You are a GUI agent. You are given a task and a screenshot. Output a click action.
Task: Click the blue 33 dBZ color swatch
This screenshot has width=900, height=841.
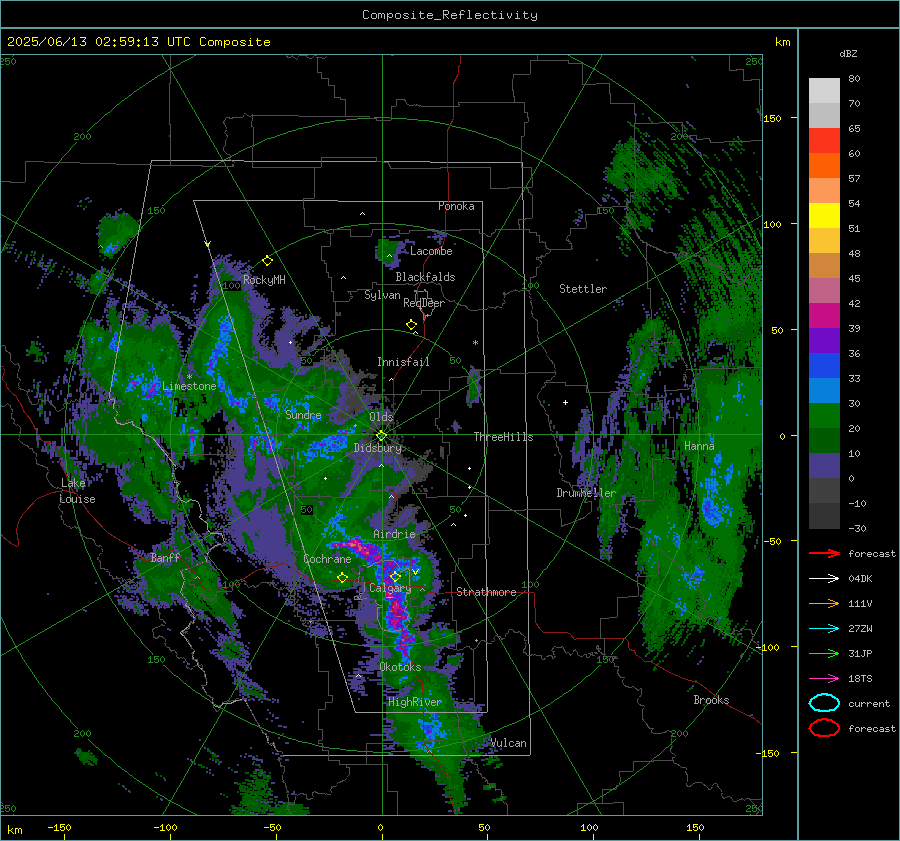(824, 366)
